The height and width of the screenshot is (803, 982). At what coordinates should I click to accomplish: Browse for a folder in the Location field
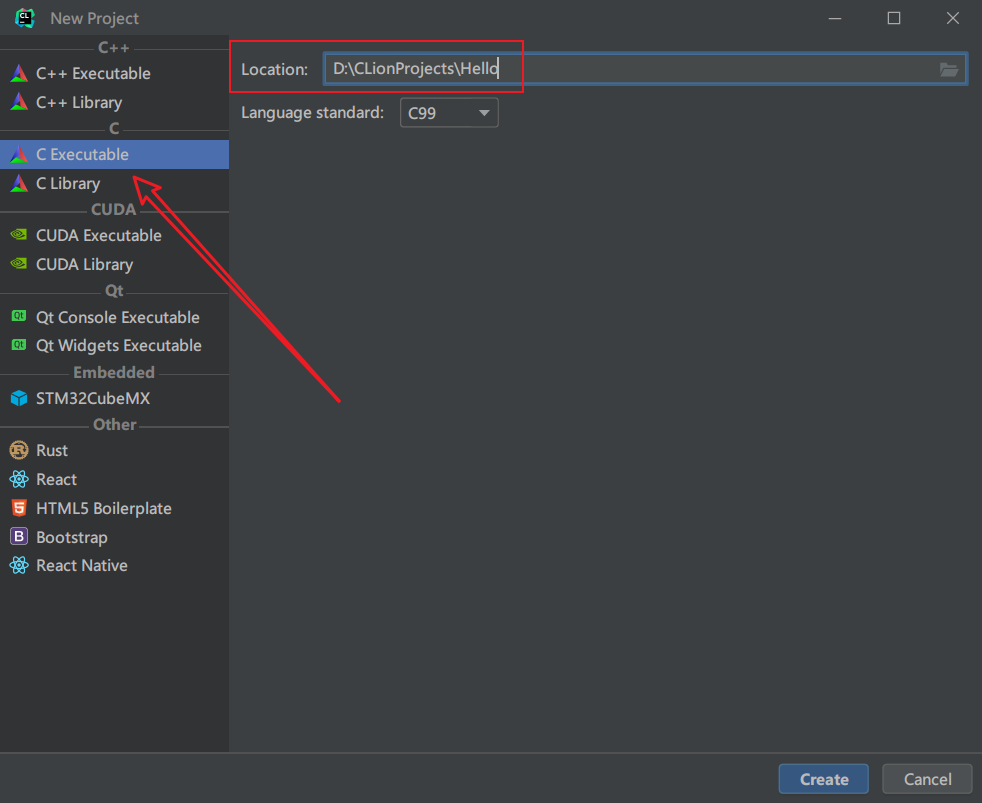coord(948,70)
